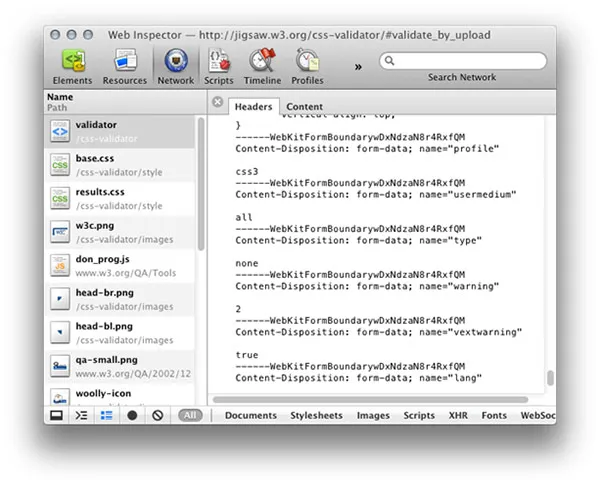Show the console drawer
Image resolution: width=600 pixels, height=480 pixels.
(81, 414)
